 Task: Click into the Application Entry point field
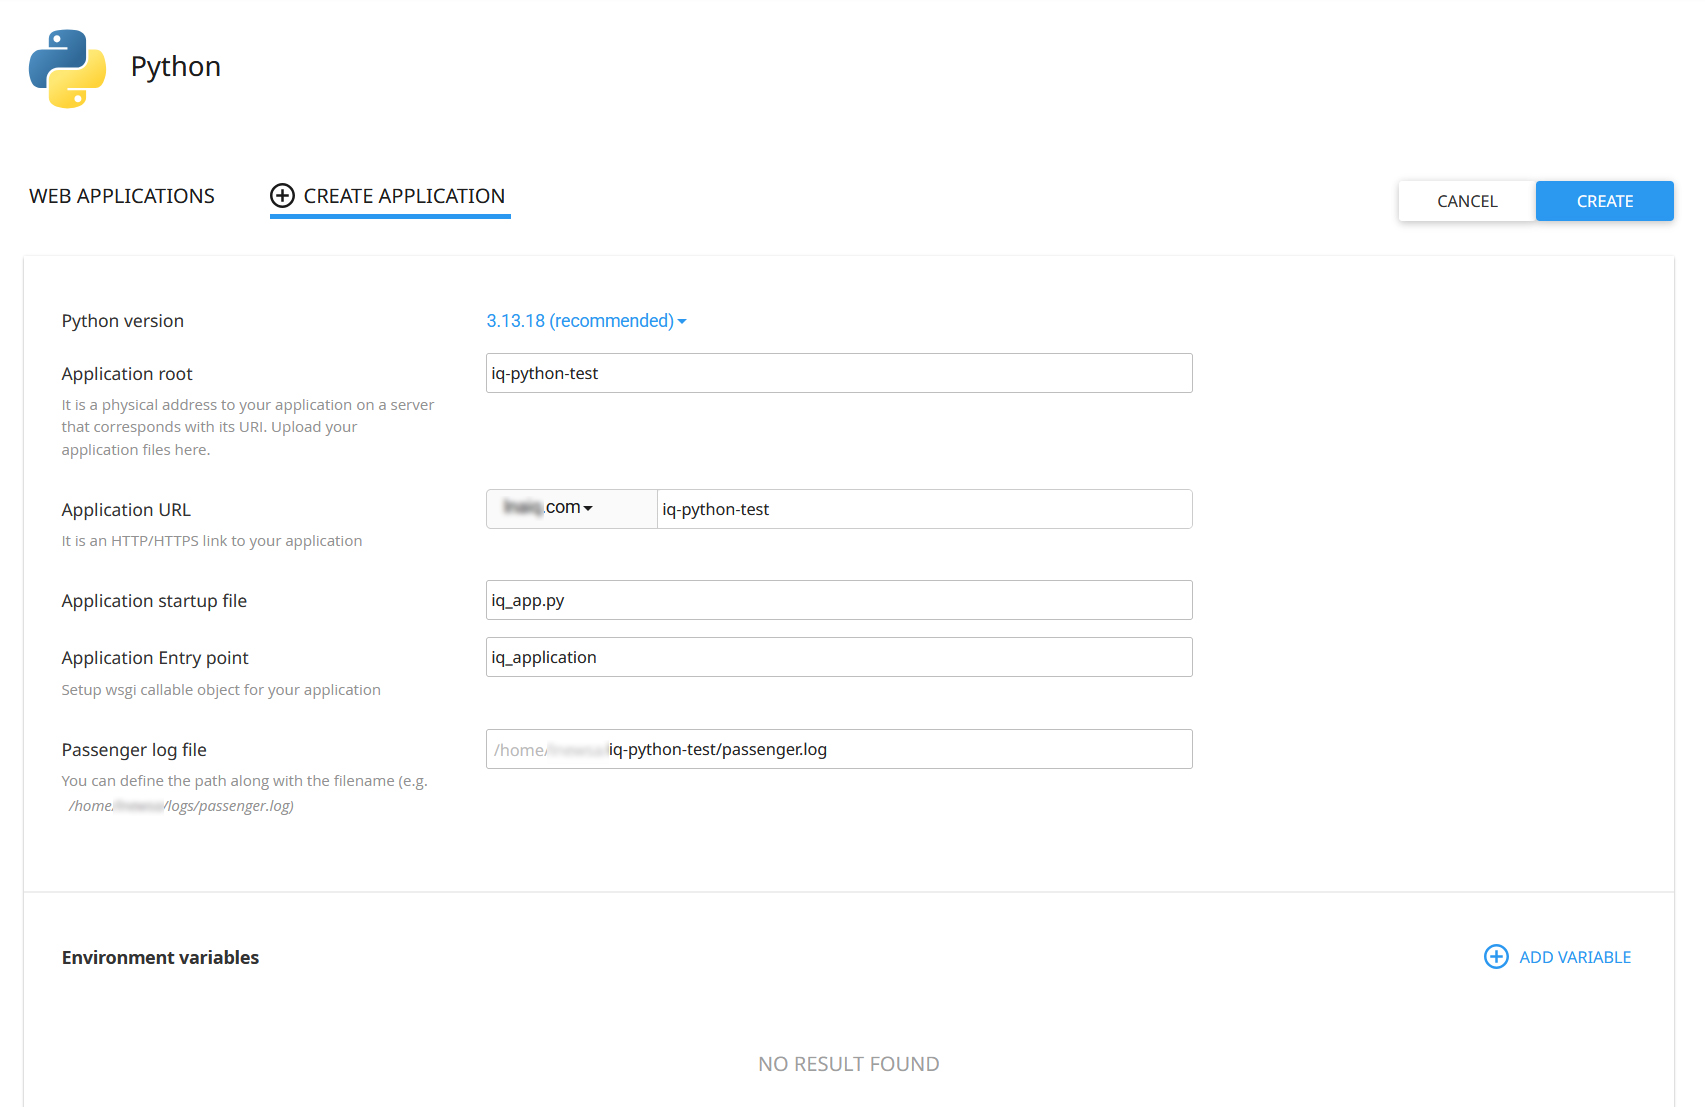[839, 657]
